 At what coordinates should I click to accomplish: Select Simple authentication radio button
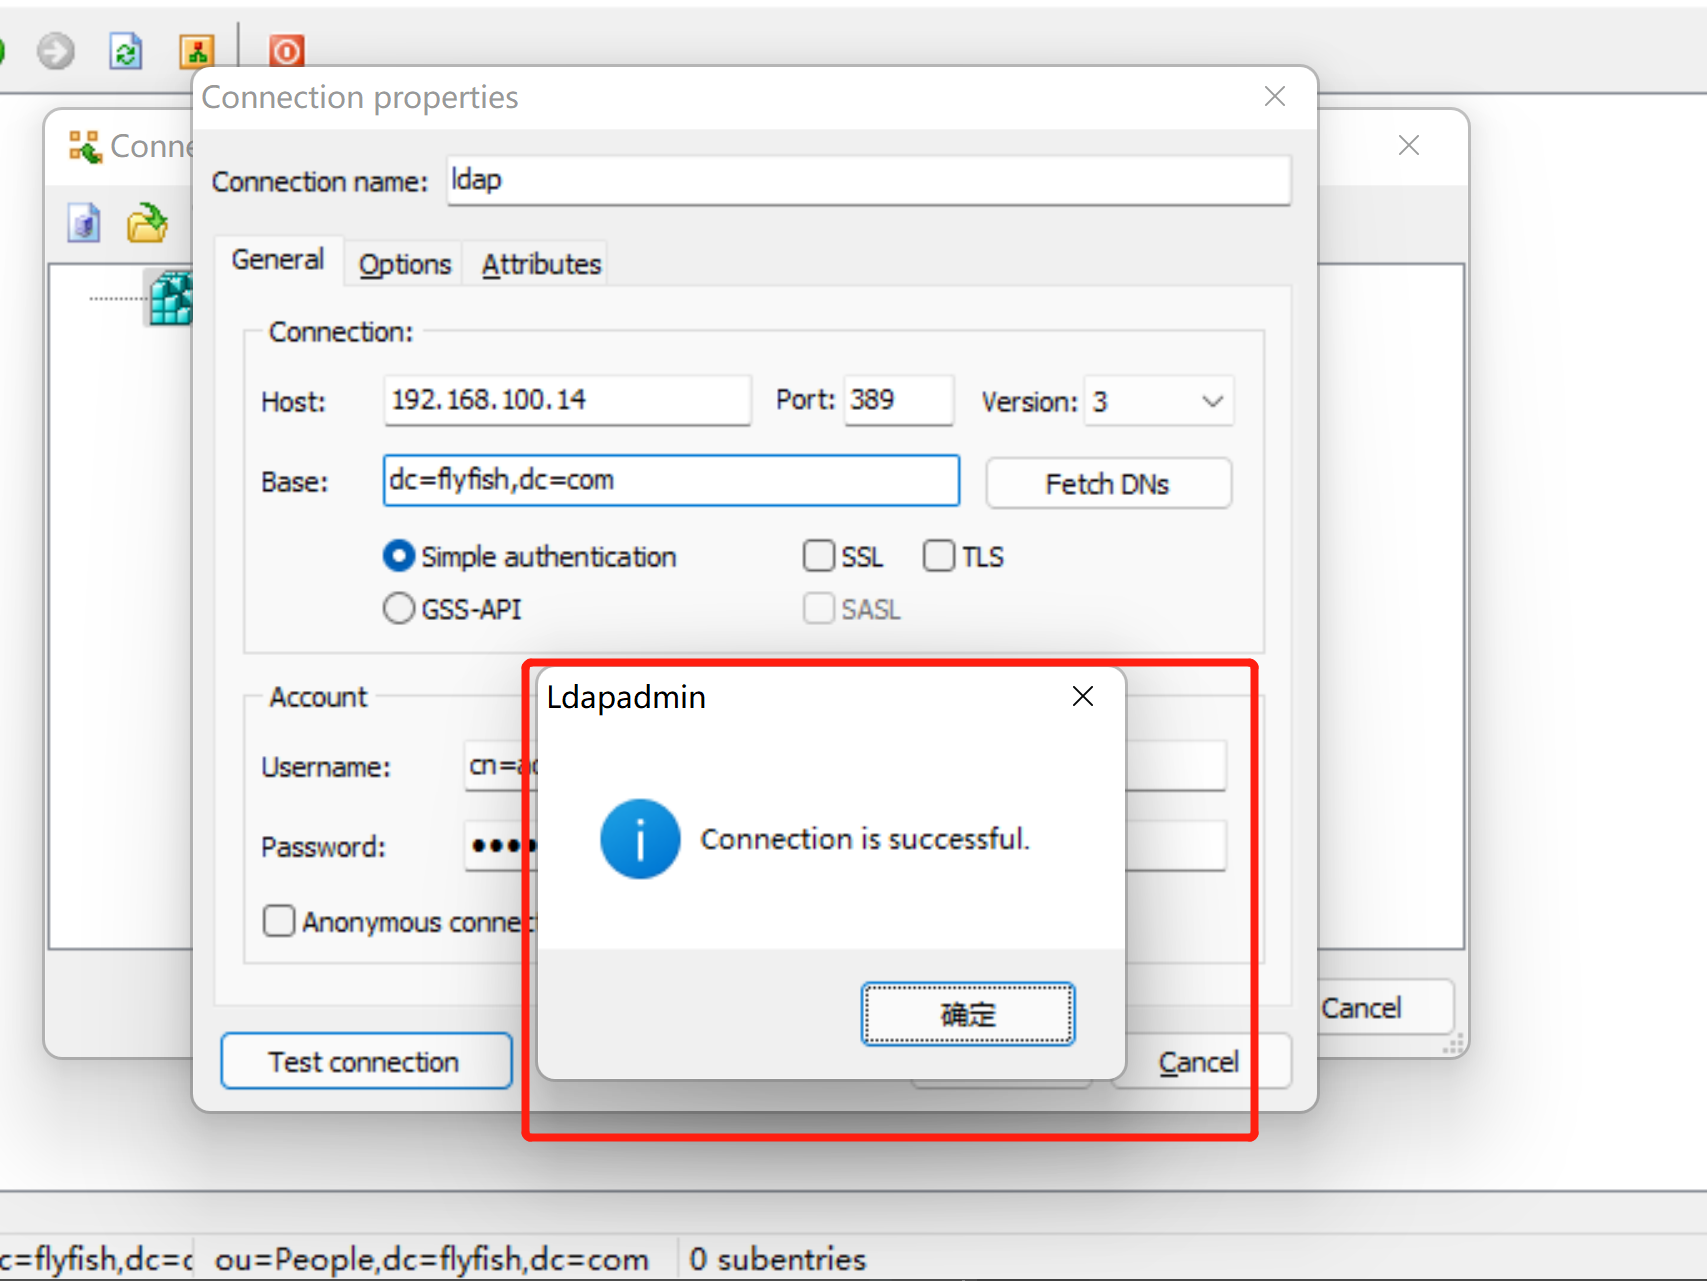click(x=399, y=556)
